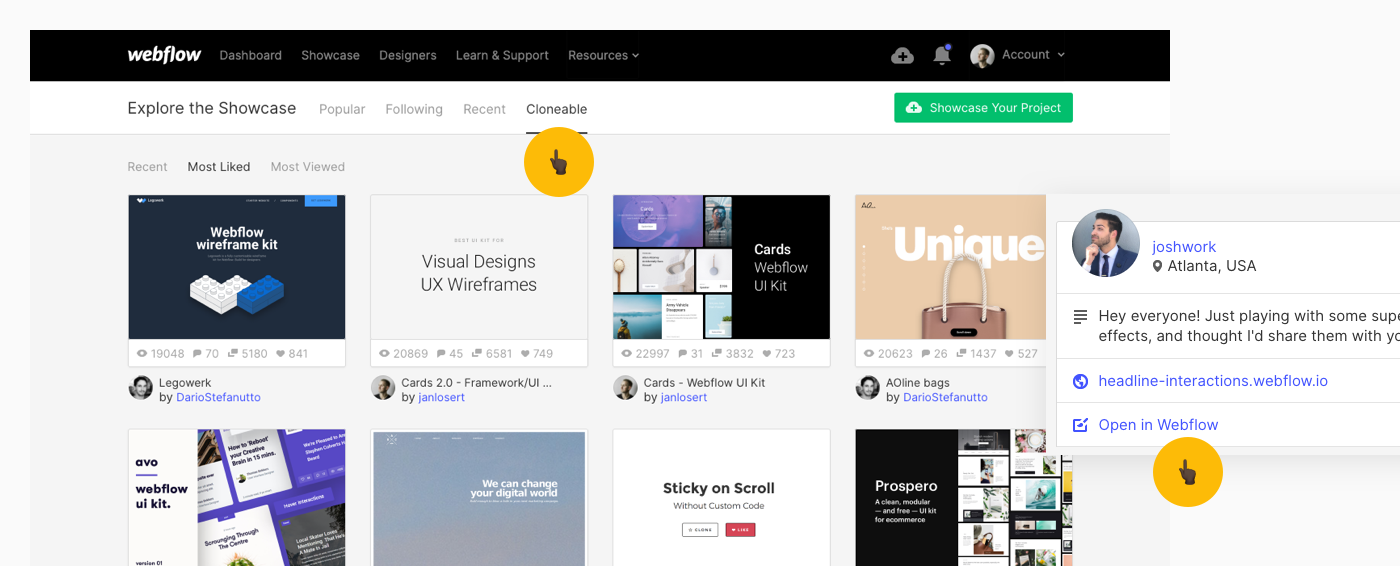Open the Designers page
The height and width of the screenshot is (566, 1400).
point(407,56)
